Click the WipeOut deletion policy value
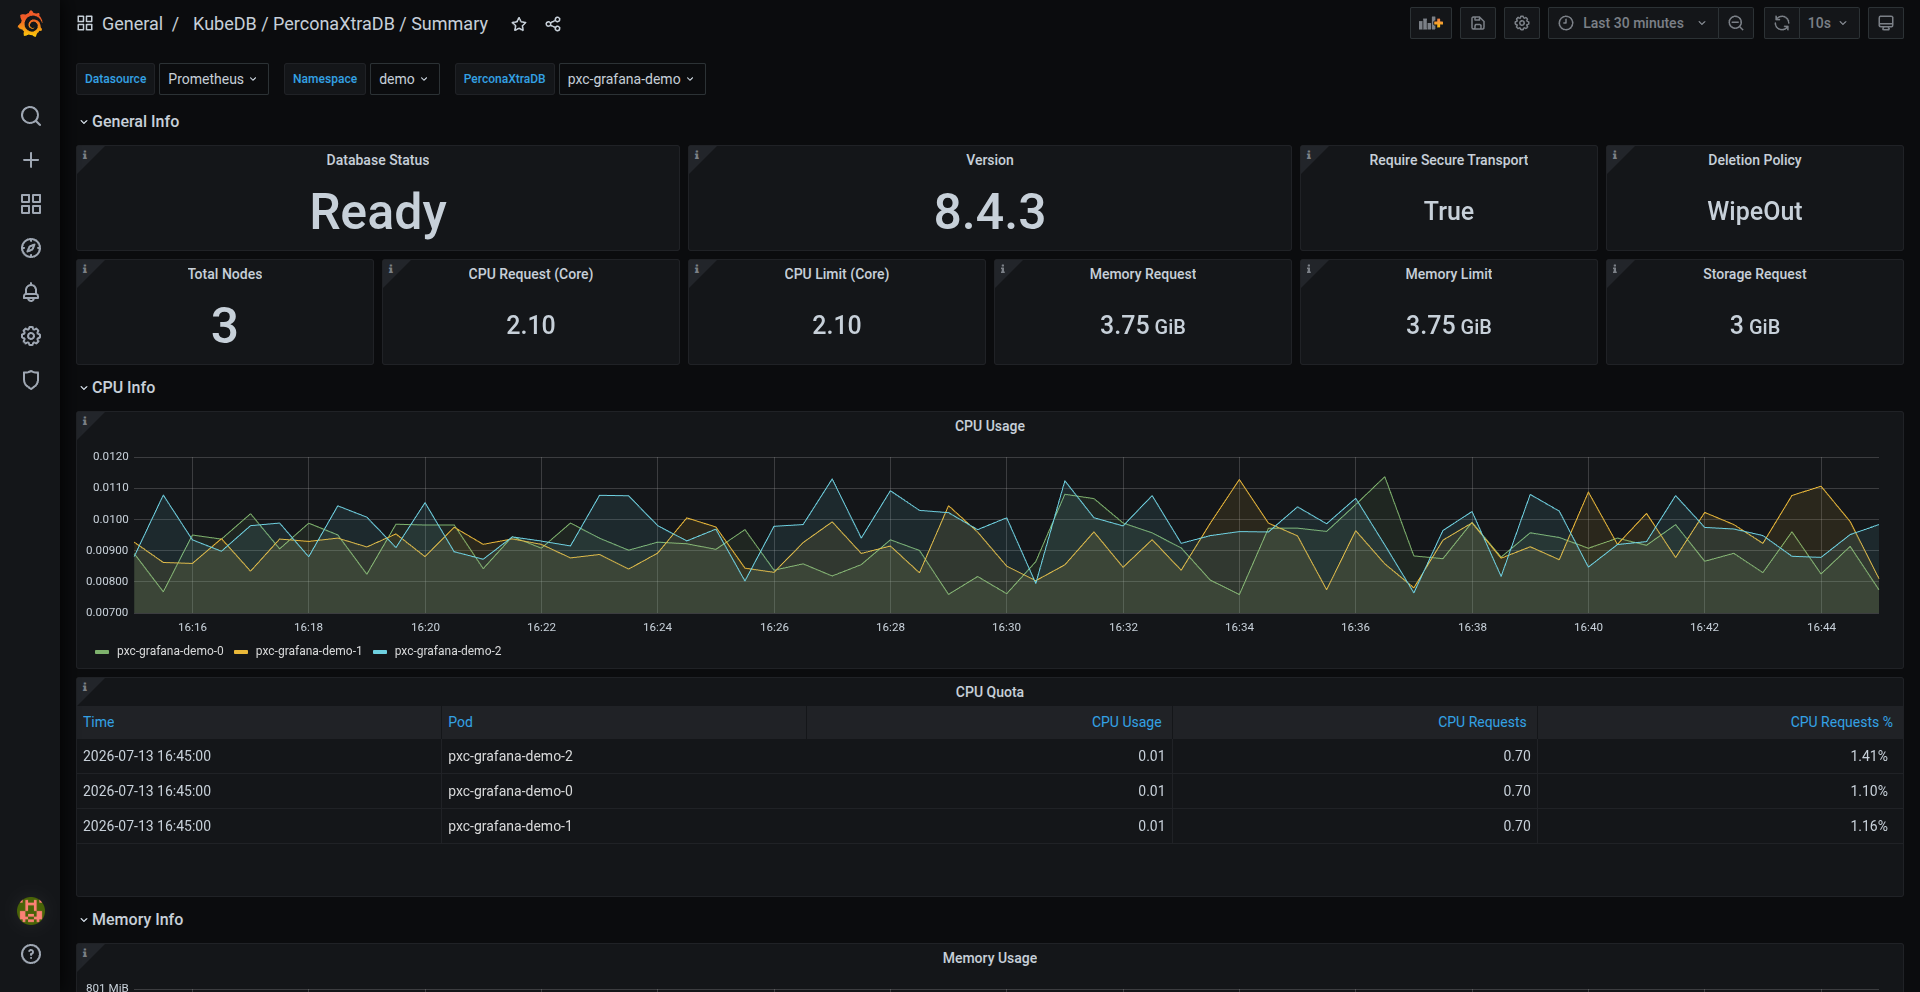Screen dimensions: 1920x992 (x=1755, y=211)
